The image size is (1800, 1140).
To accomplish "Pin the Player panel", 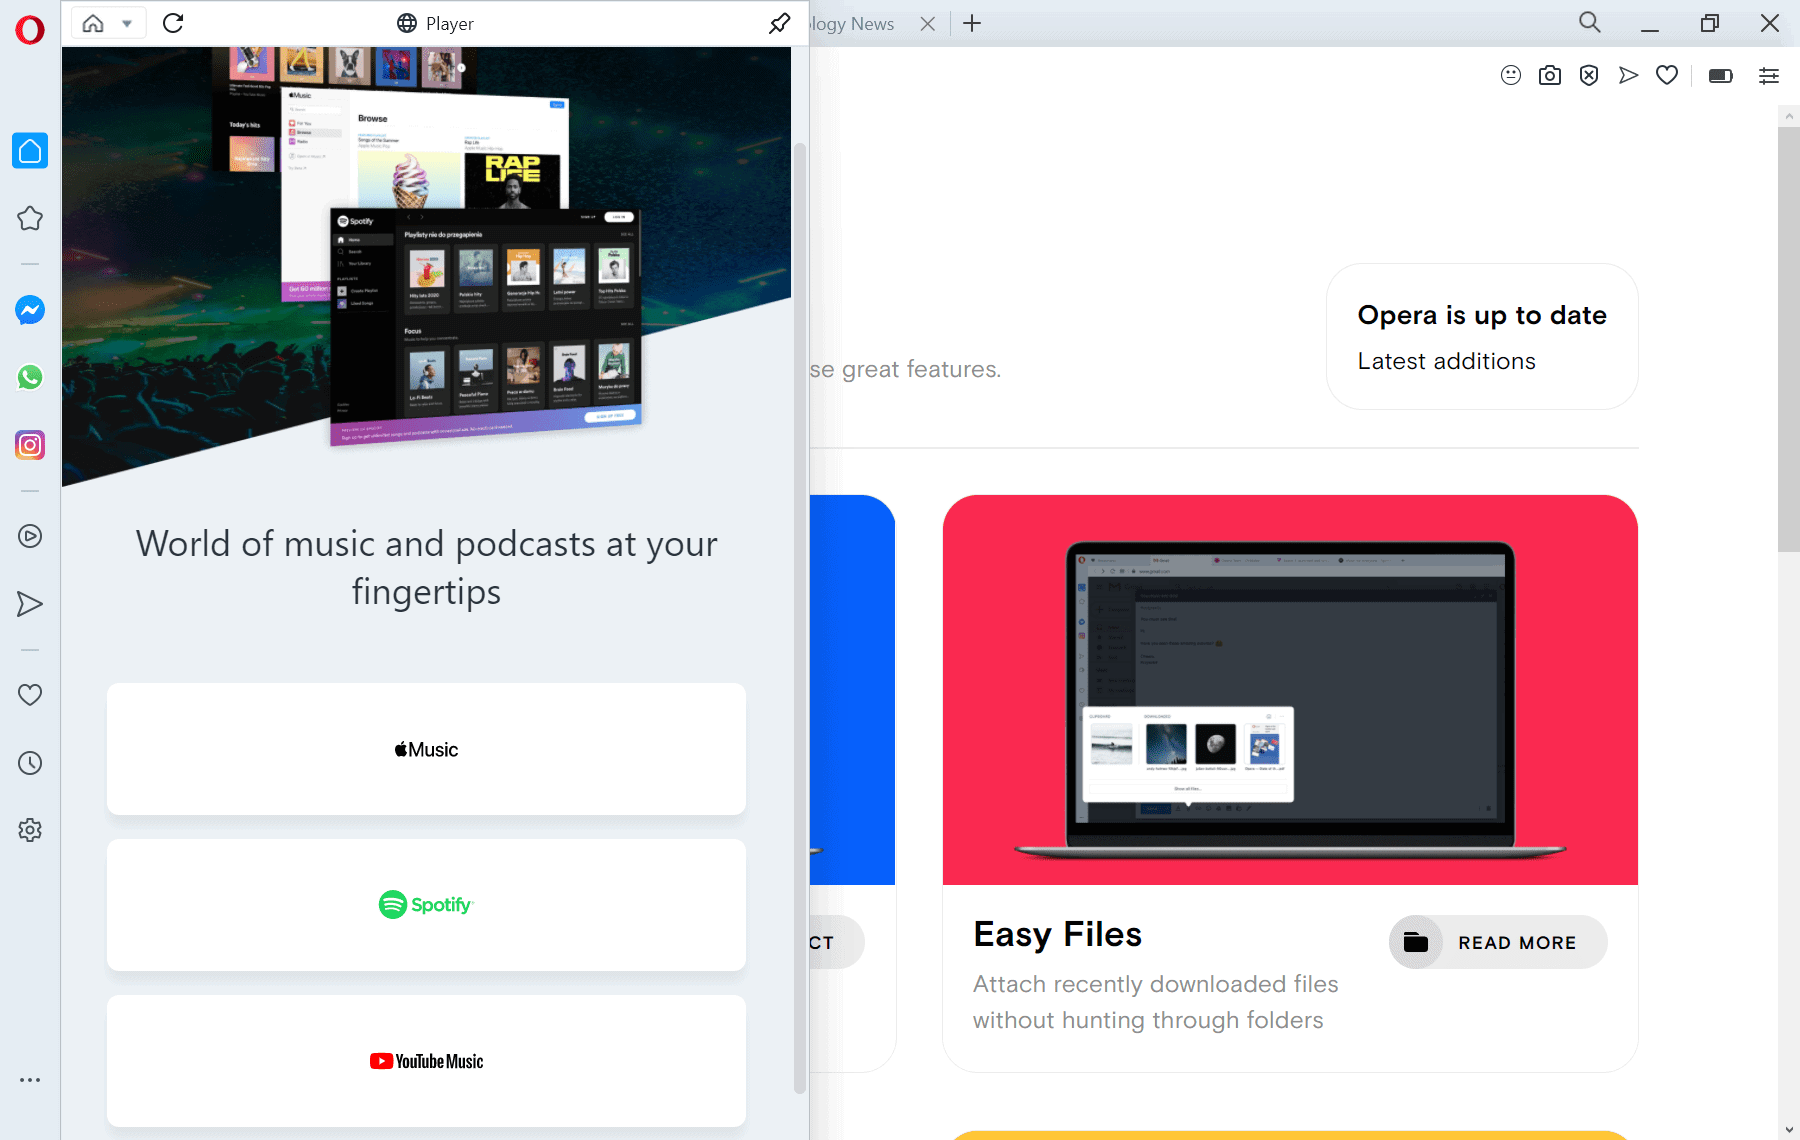I will (778, 23).
